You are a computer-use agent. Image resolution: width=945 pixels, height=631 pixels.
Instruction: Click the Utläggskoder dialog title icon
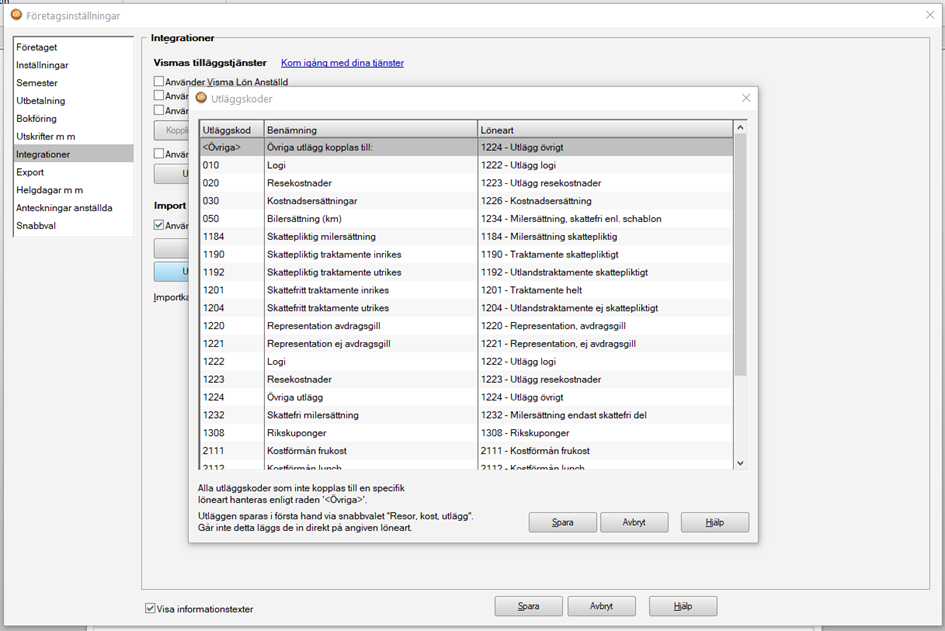tap(201, 98)
